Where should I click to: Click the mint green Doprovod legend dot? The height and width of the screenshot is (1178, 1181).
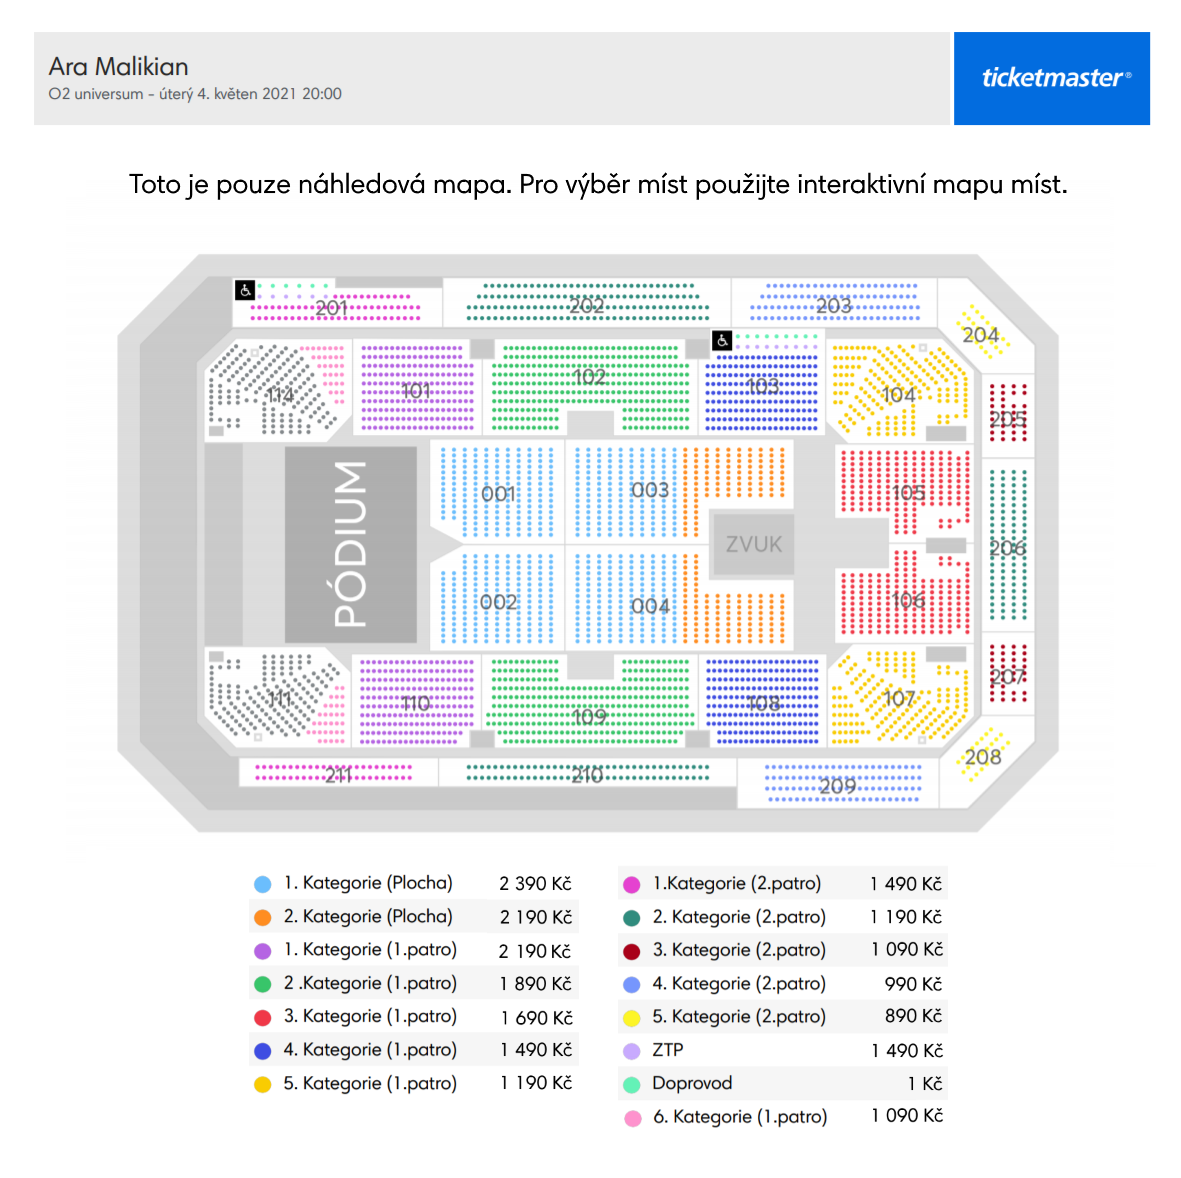632,1084
